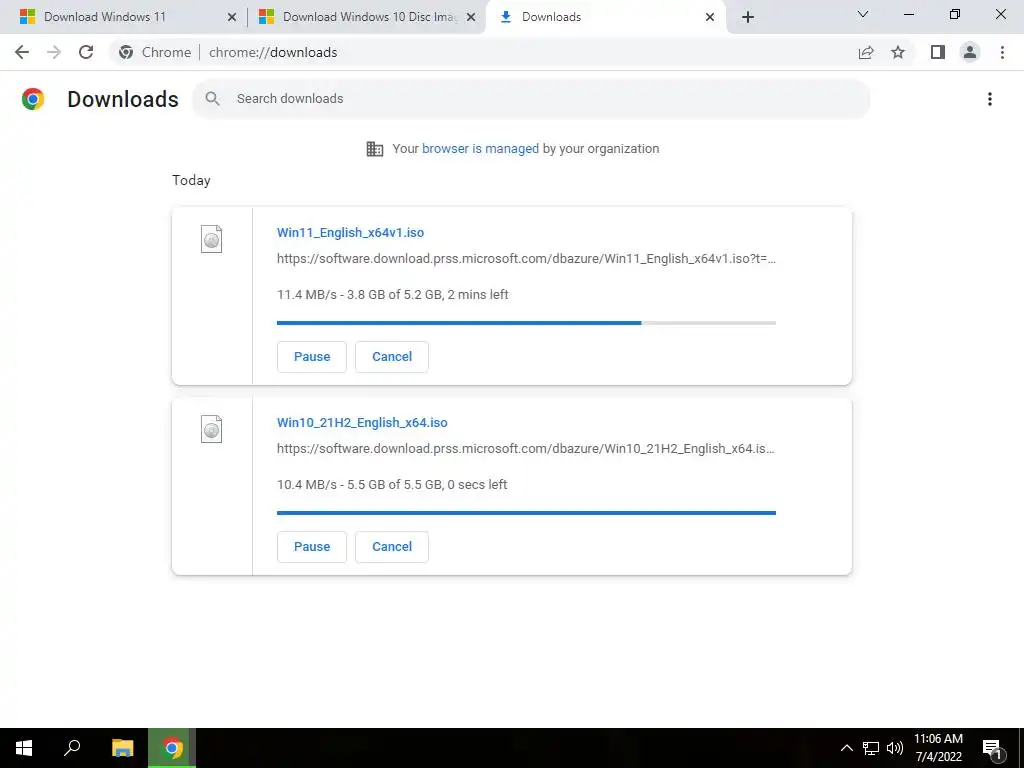Click the Downloads page title

coord(123,99)
